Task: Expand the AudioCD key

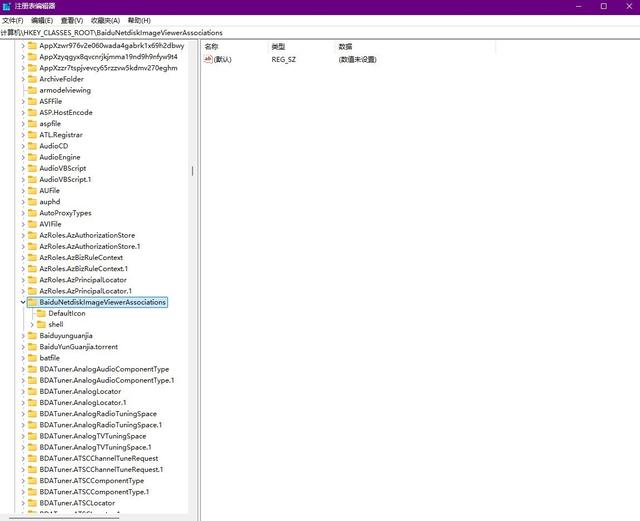Action: coord(23,146)
